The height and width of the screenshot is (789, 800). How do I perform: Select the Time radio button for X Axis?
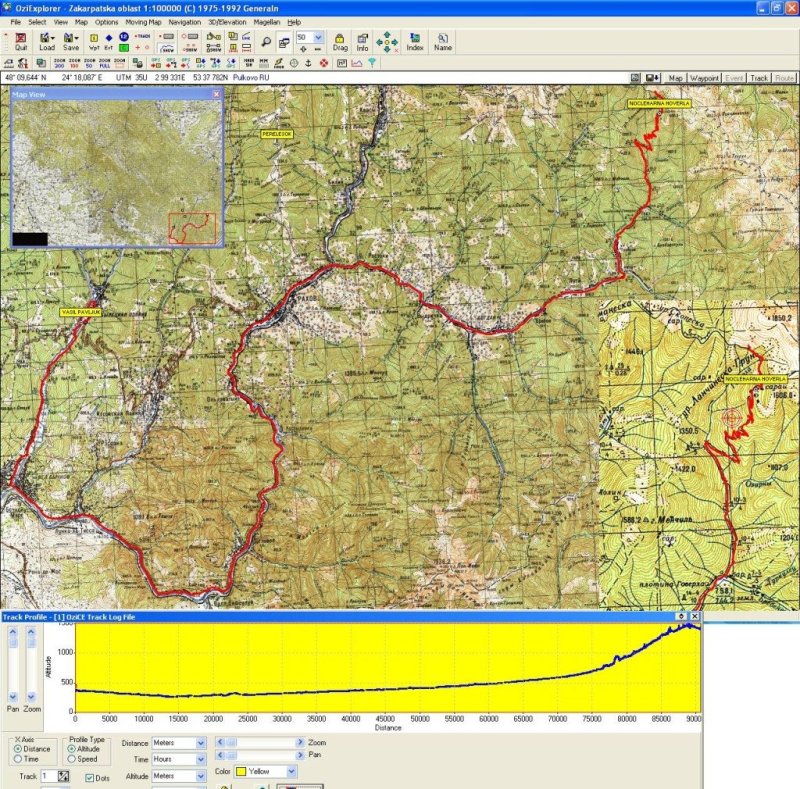tap(19, 759)
